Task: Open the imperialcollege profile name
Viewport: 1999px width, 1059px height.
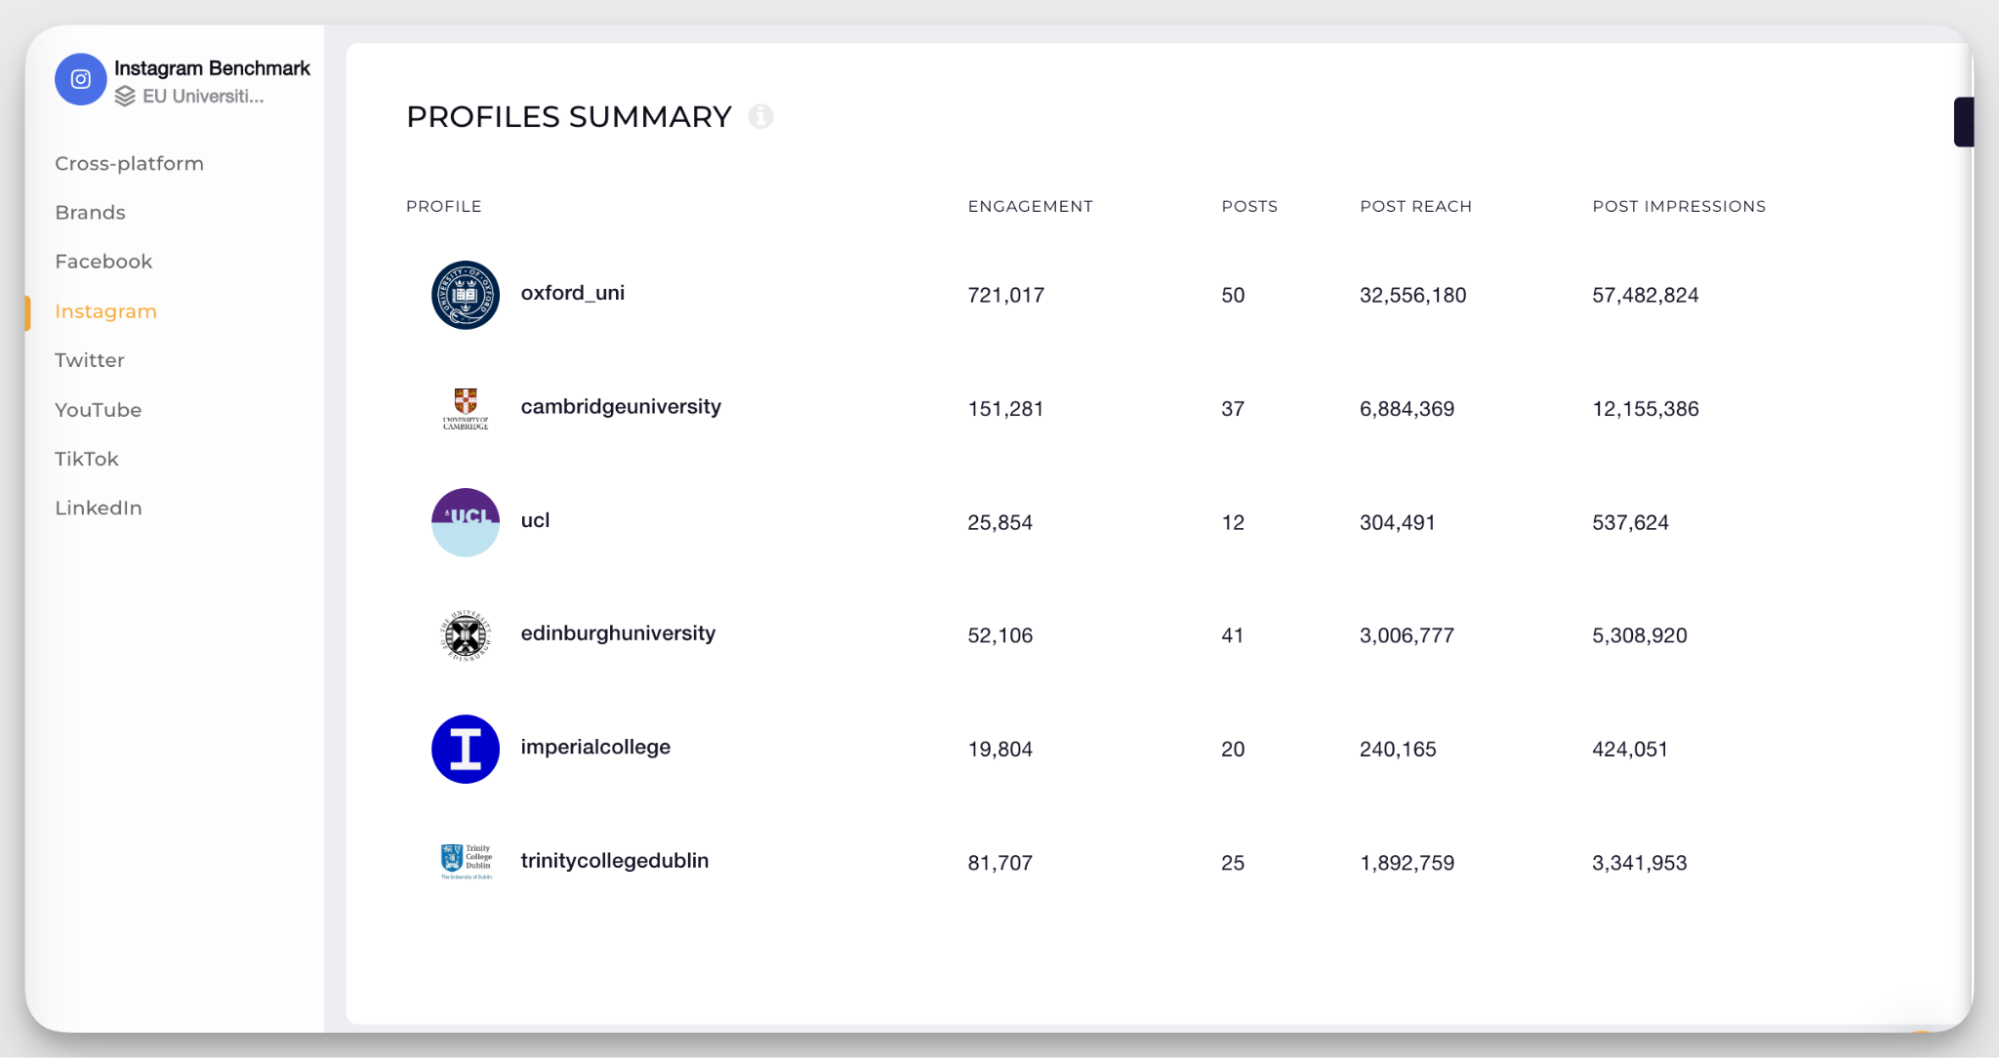Action: coord(595,747)
